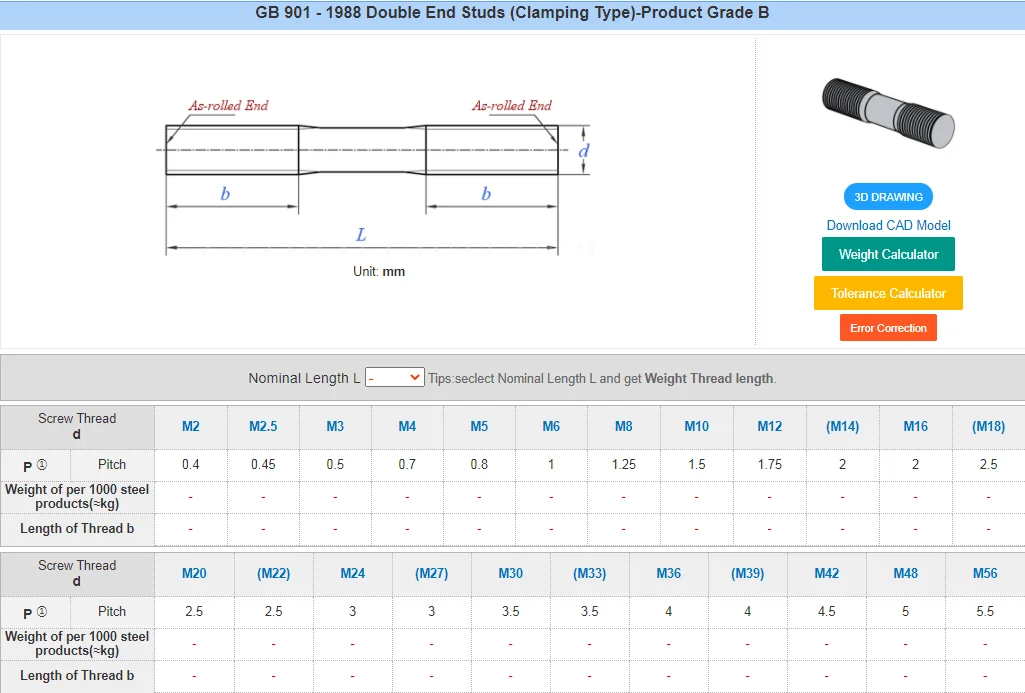Screen dimensions: 1025x693
Task: Click the M56 thread column header
Action: [985, 573]
